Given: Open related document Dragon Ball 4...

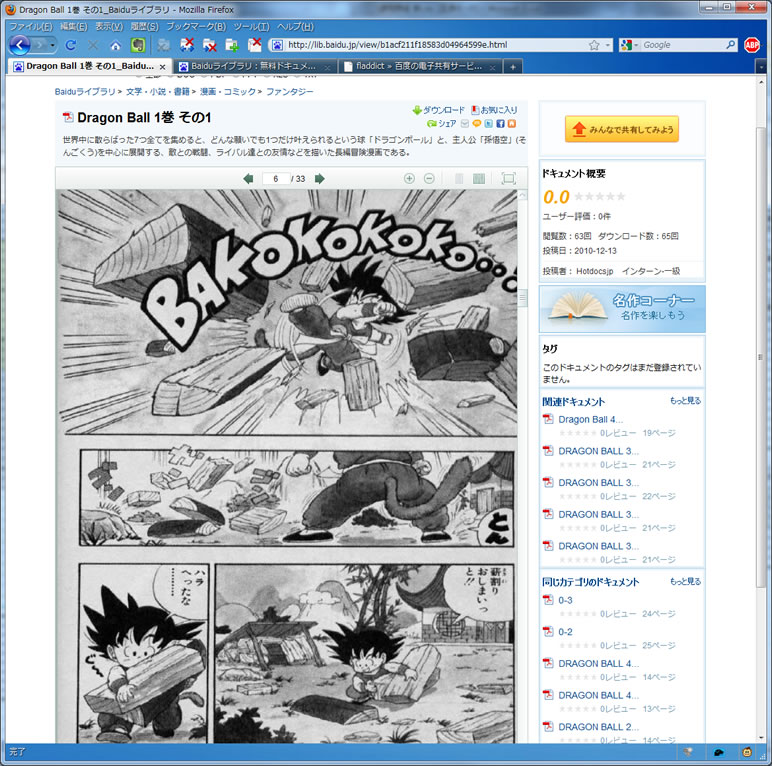Looking at the screenshot, I should point(590,419).
